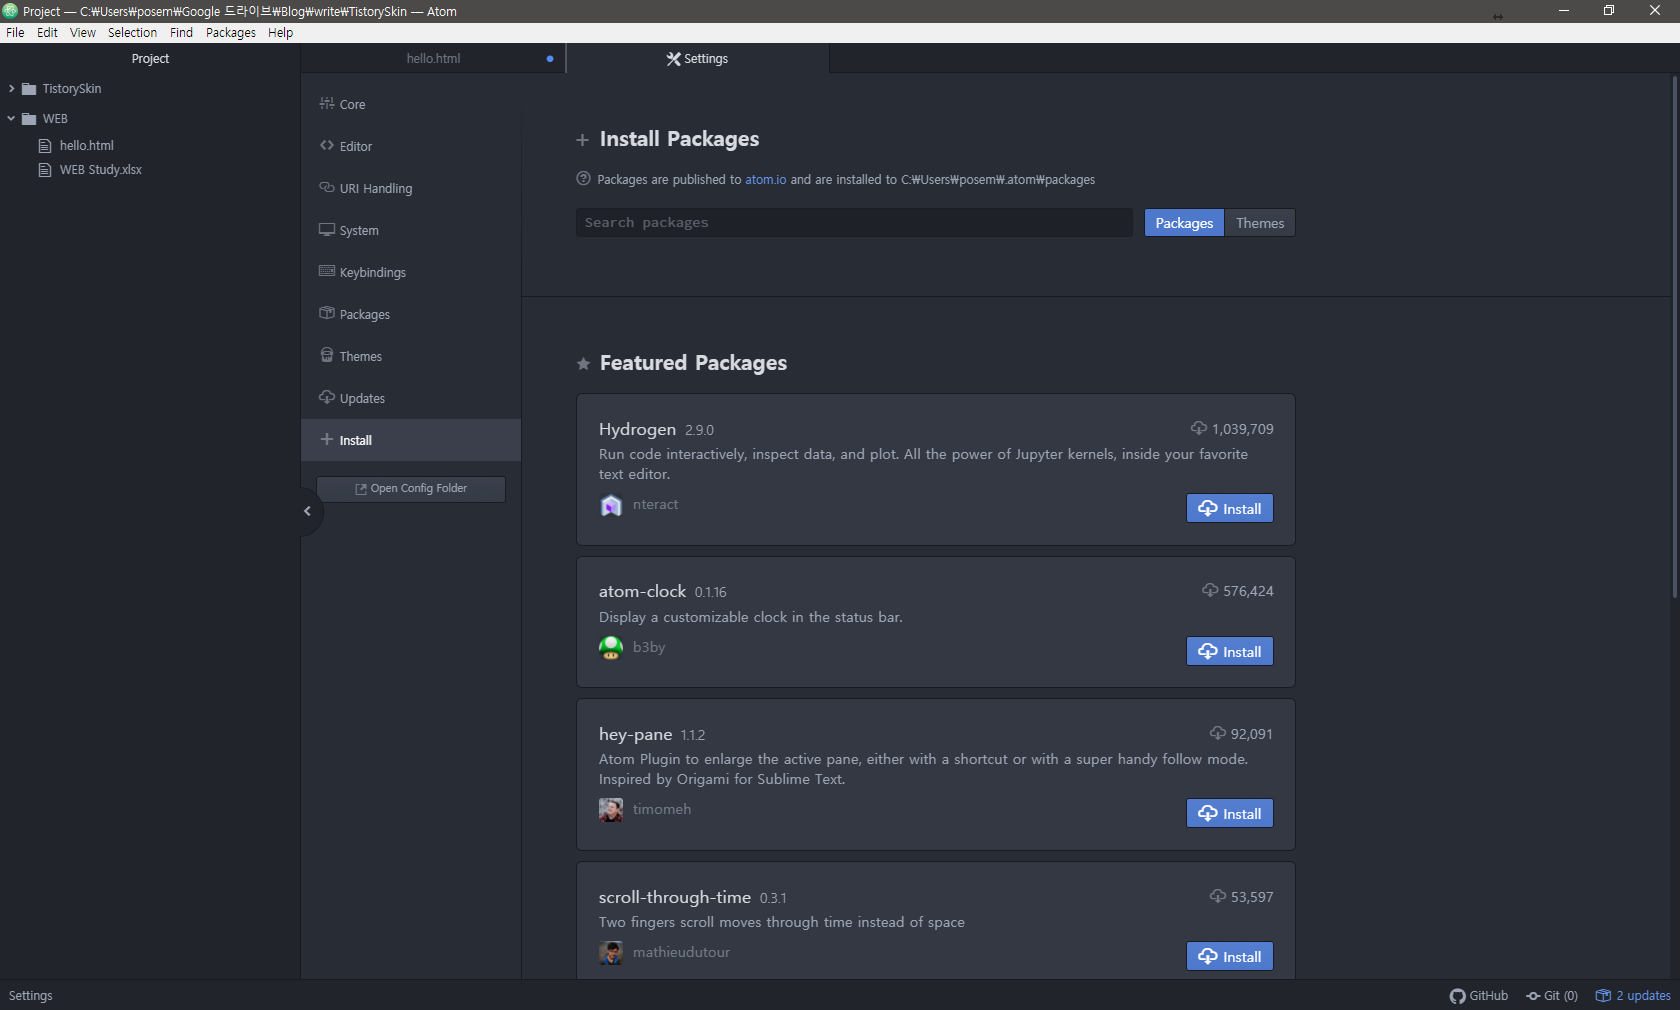The width and height of the screenshot is (1680, 1010).
Task: Open the Help menu
Action: click(281, 33)
